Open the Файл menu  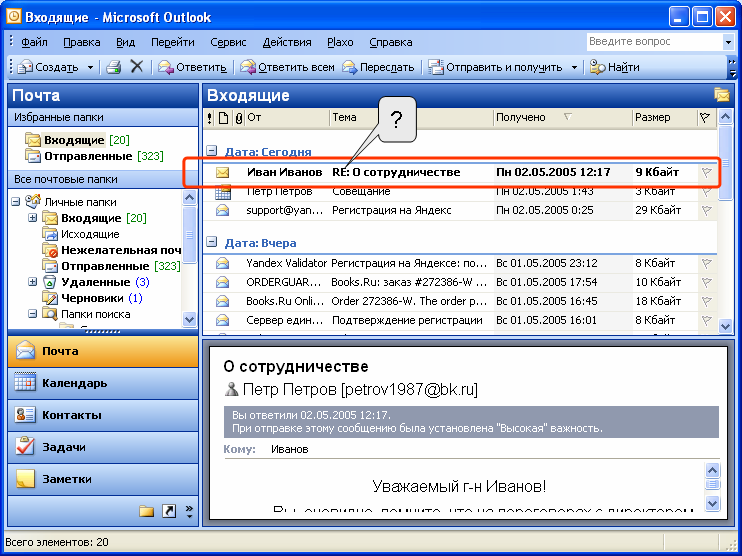34,42
